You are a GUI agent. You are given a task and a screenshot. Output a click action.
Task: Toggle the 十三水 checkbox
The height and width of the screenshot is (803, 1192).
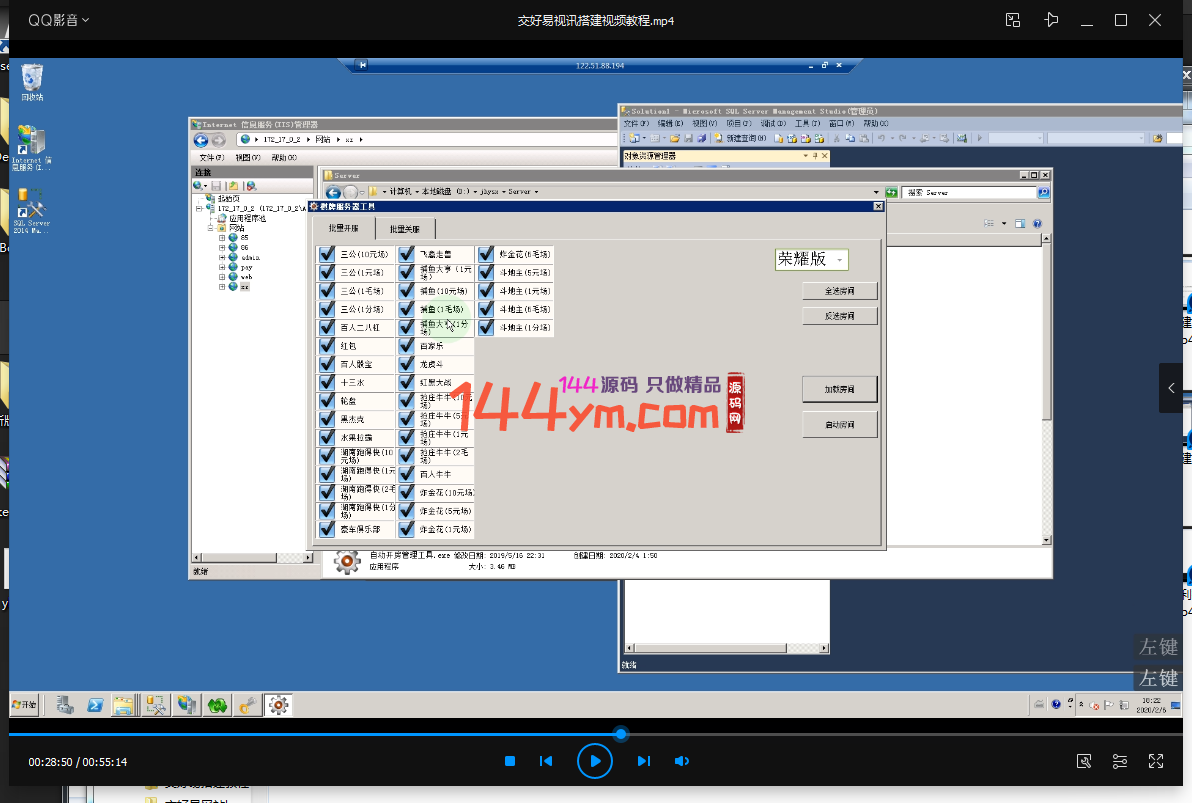(x=327, y=382)
